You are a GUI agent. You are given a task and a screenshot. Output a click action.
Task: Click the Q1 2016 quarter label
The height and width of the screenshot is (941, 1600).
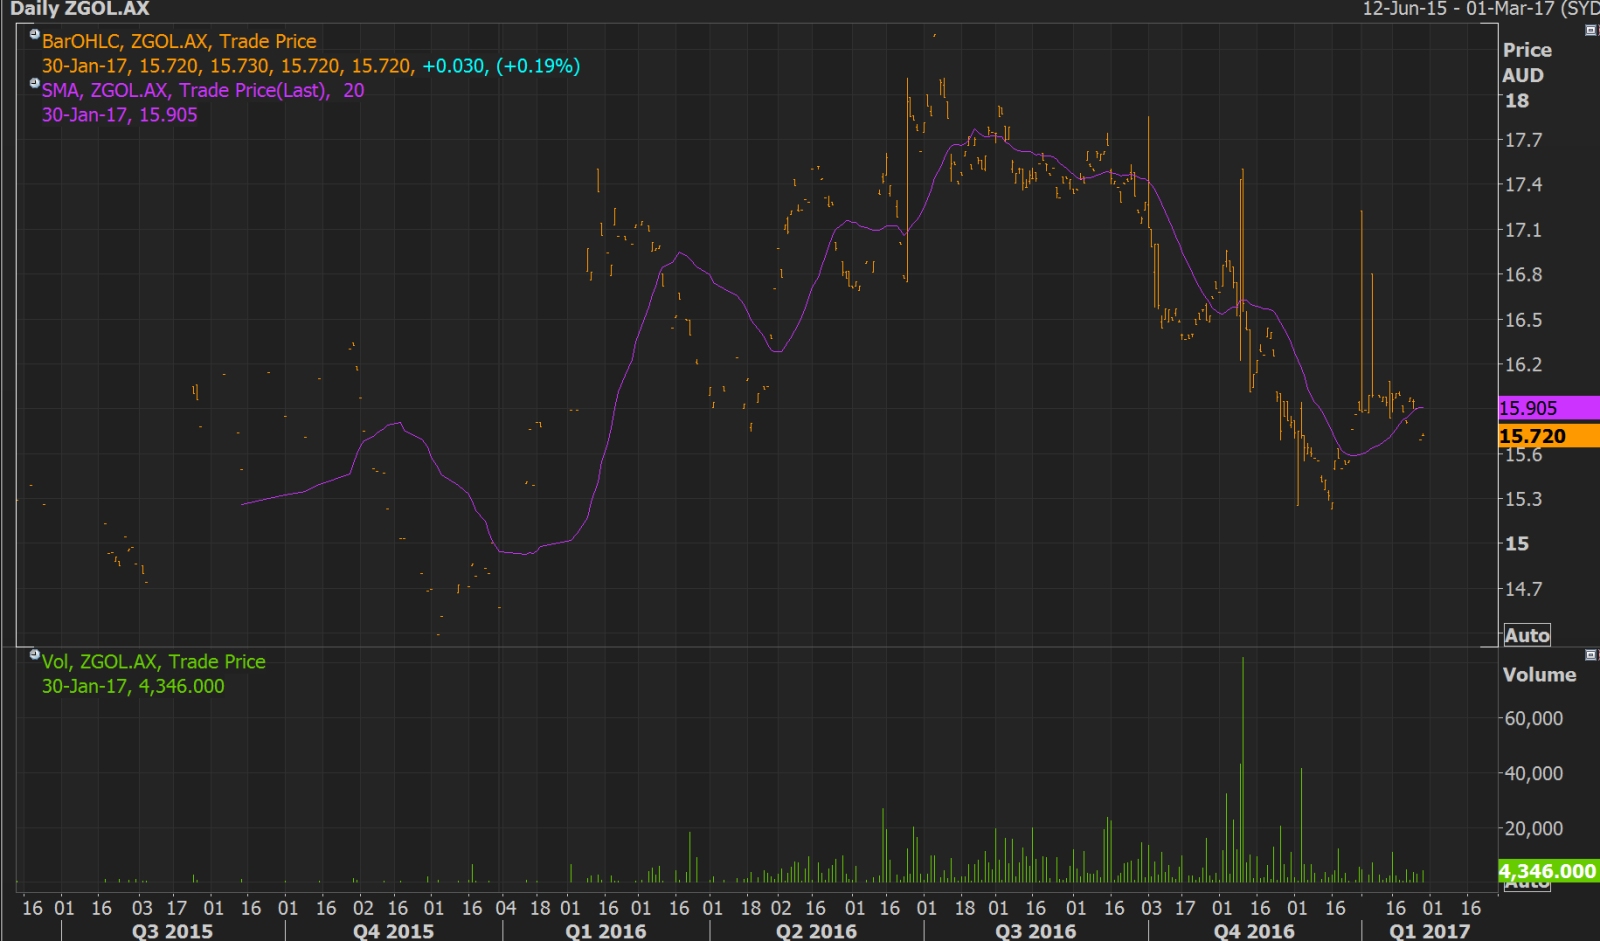click(x=606, y=931)
